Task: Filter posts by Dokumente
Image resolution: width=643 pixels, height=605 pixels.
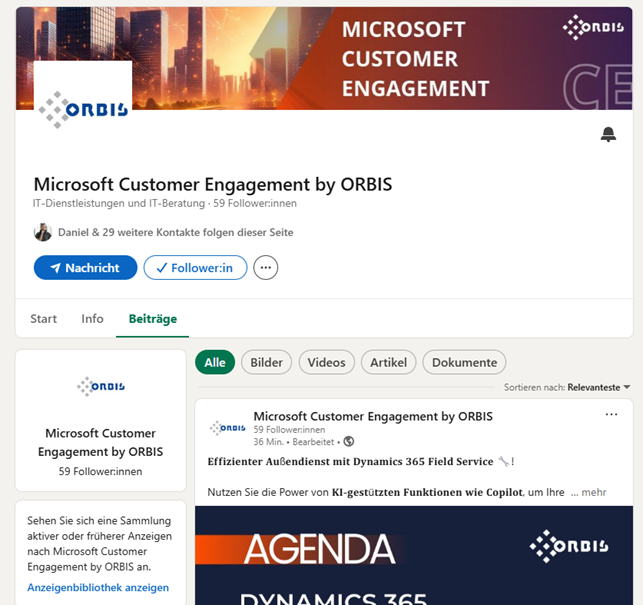Action: 464,363
